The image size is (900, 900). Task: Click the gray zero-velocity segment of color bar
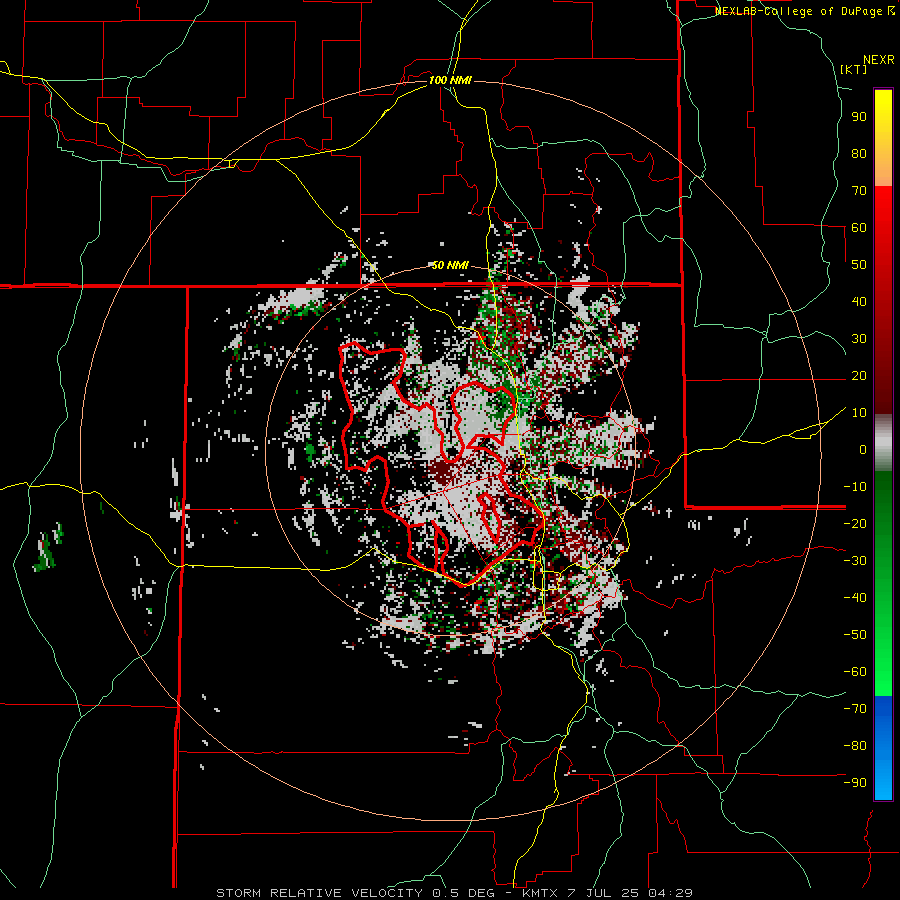click(x=883, y=443)
